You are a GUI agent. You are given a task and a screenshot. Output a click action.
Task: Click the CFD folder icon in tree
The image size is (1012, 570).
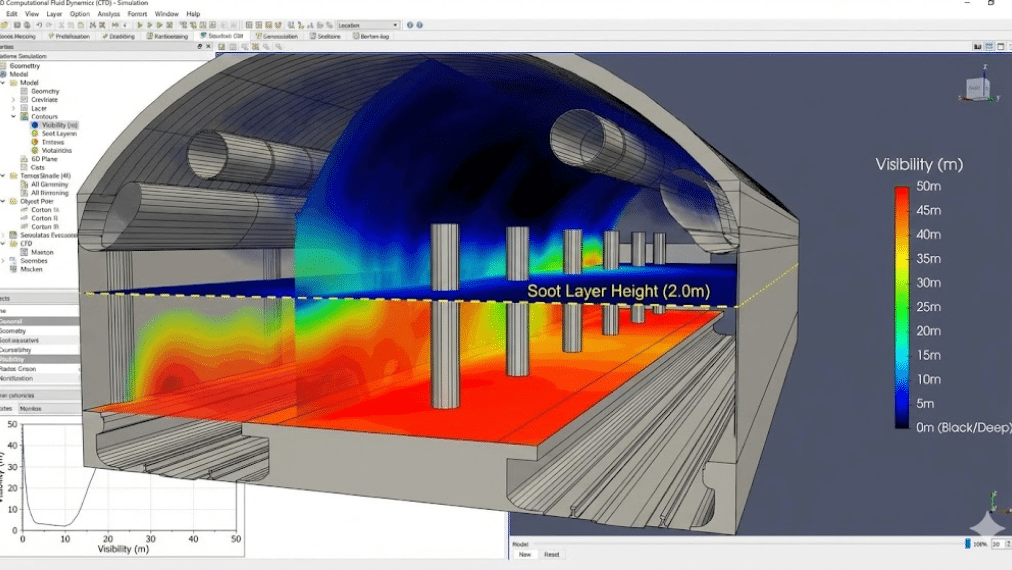[13, 243]
